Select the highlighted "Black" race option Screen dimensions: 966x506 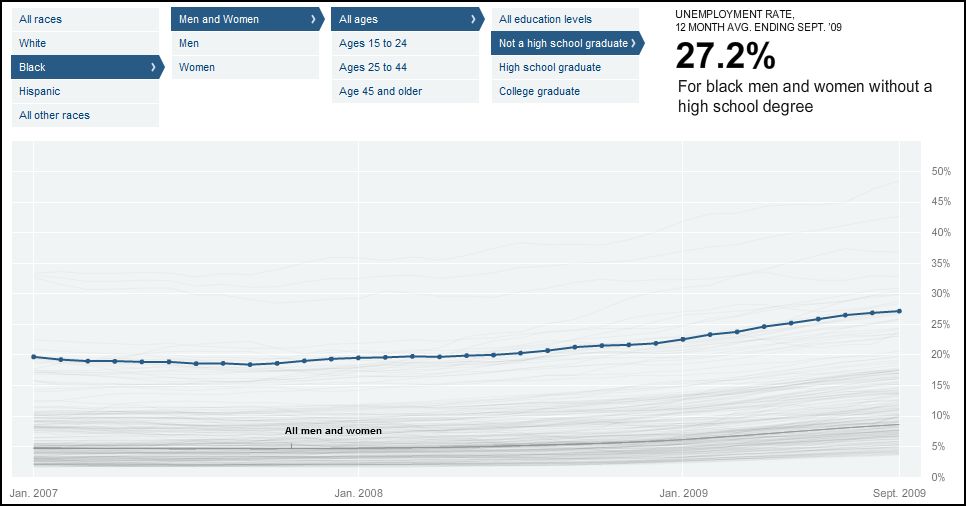click(33, 67)
